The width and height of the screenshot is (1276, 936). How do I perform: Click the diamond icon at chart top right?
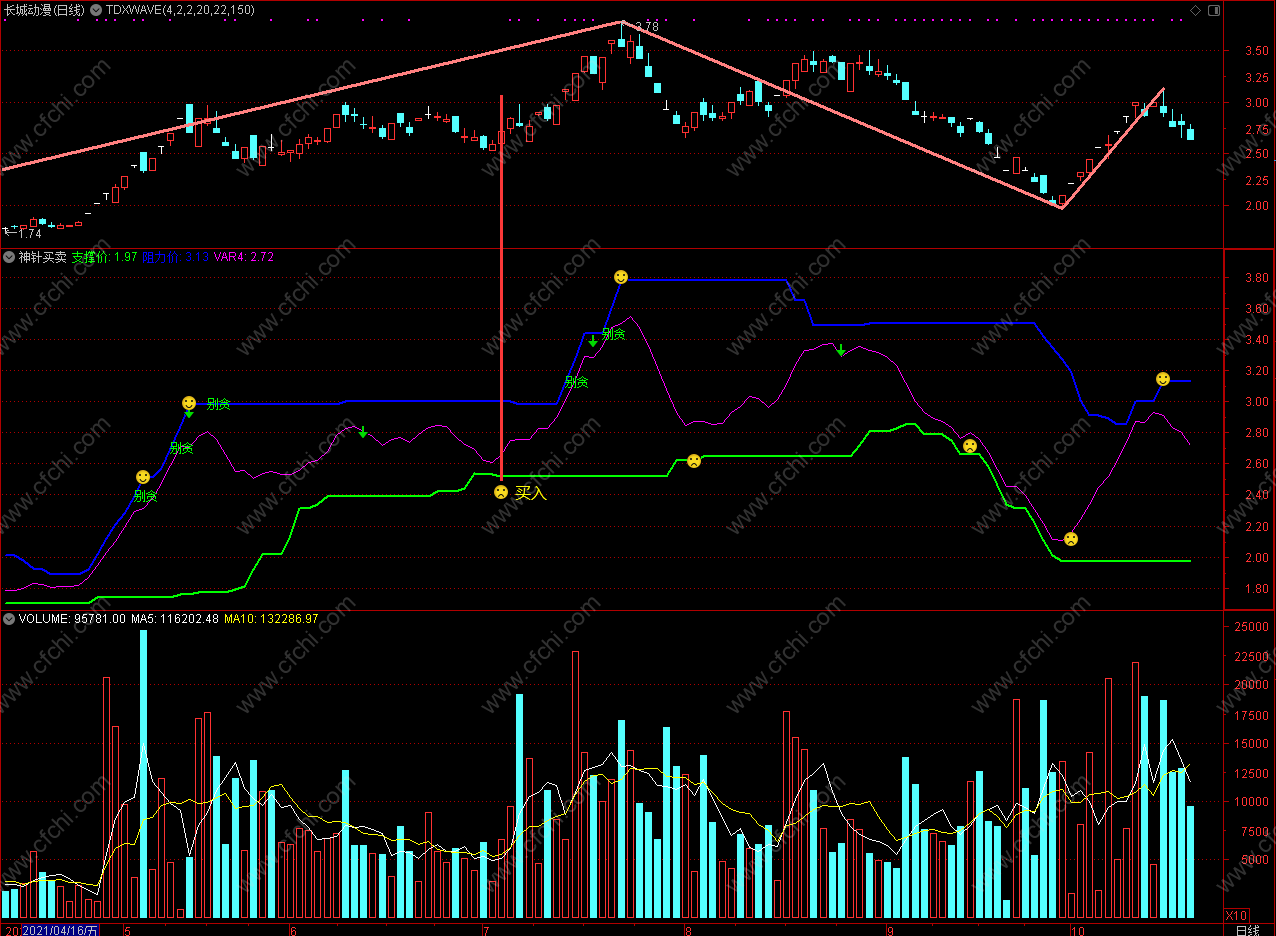[x=1195, y=10]
